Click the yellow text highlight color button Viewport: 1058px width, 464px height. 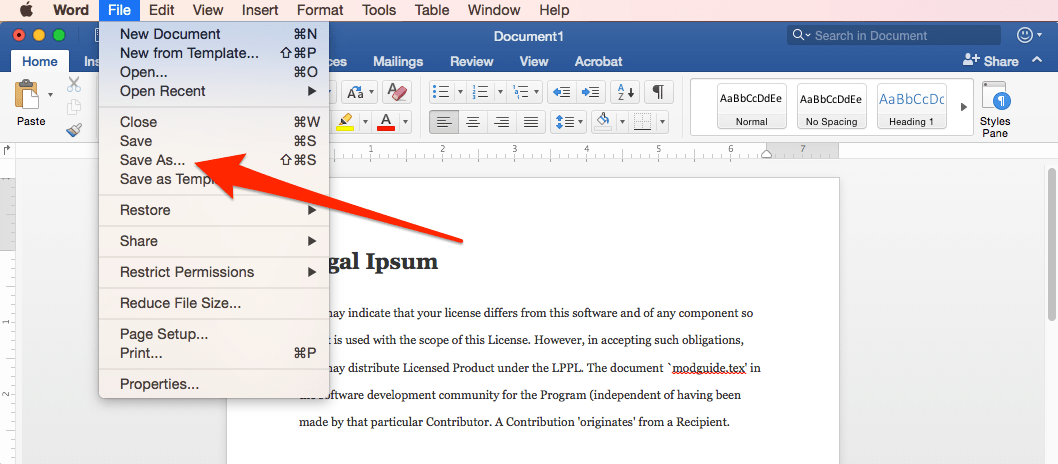point(345,122)
